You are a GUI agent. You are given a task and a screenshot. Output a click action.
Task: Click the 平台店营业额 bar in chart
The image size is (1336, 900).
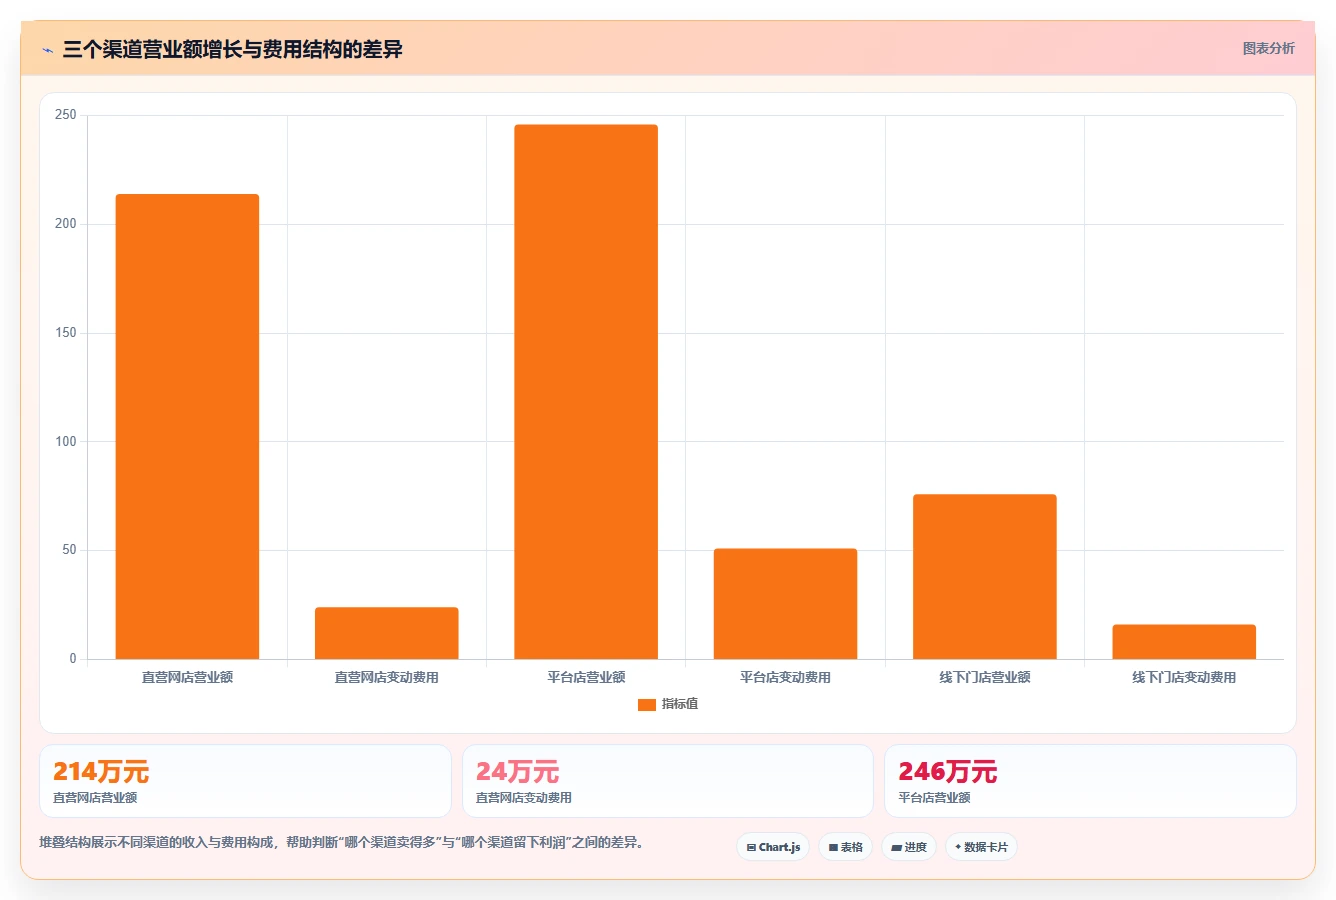point(586,392)
